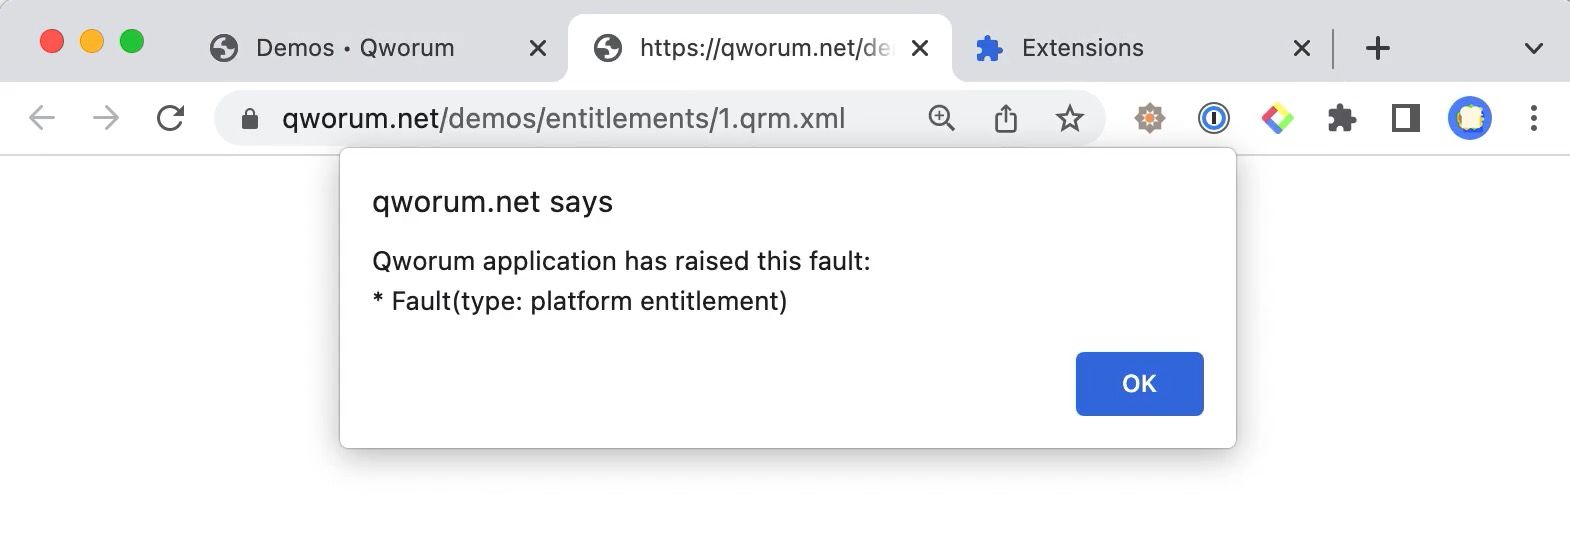This screenshot has height=533, width=1570.
Task: Go forward to the next page
Action: (106, 118)
